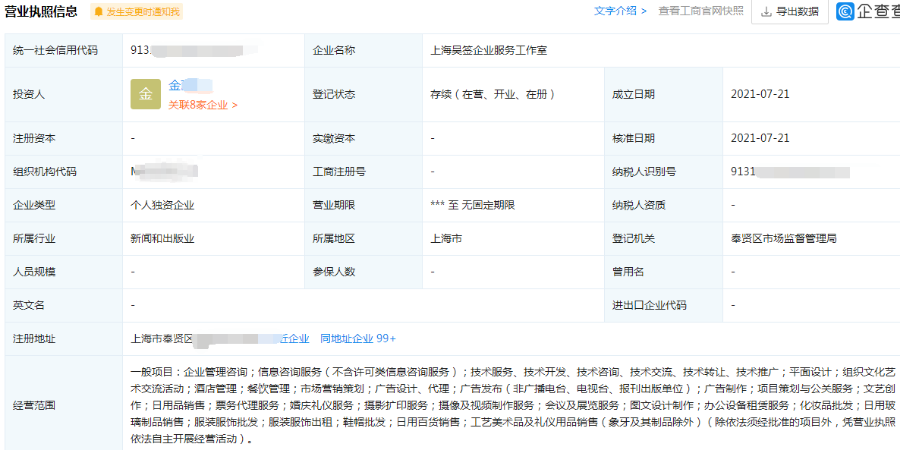Click 发生变更时通知我 notification button
900x450 pixels.
click(137, 11)
